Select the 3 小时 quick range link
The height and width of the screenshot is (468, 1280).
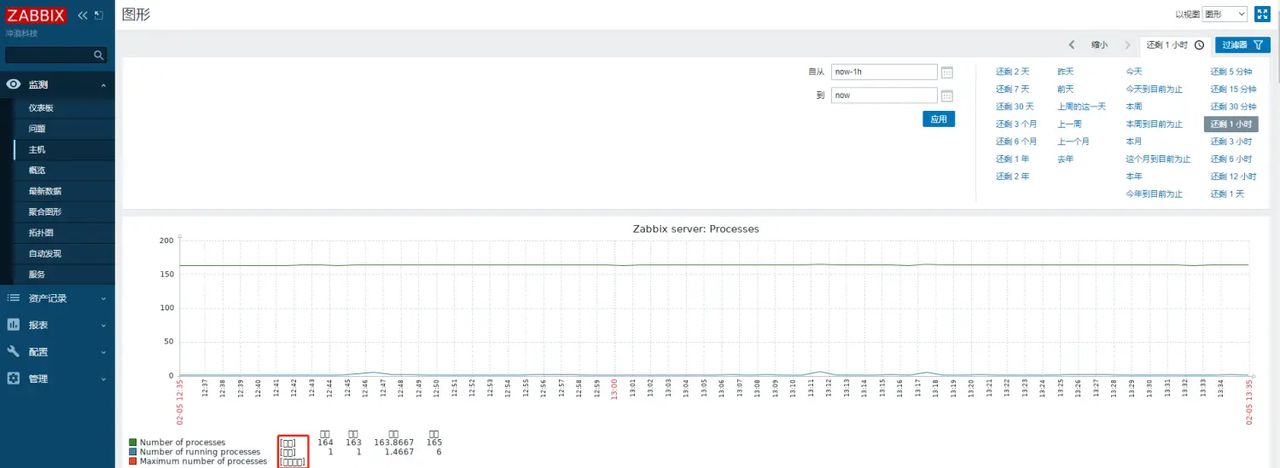tap(1231, 142)
